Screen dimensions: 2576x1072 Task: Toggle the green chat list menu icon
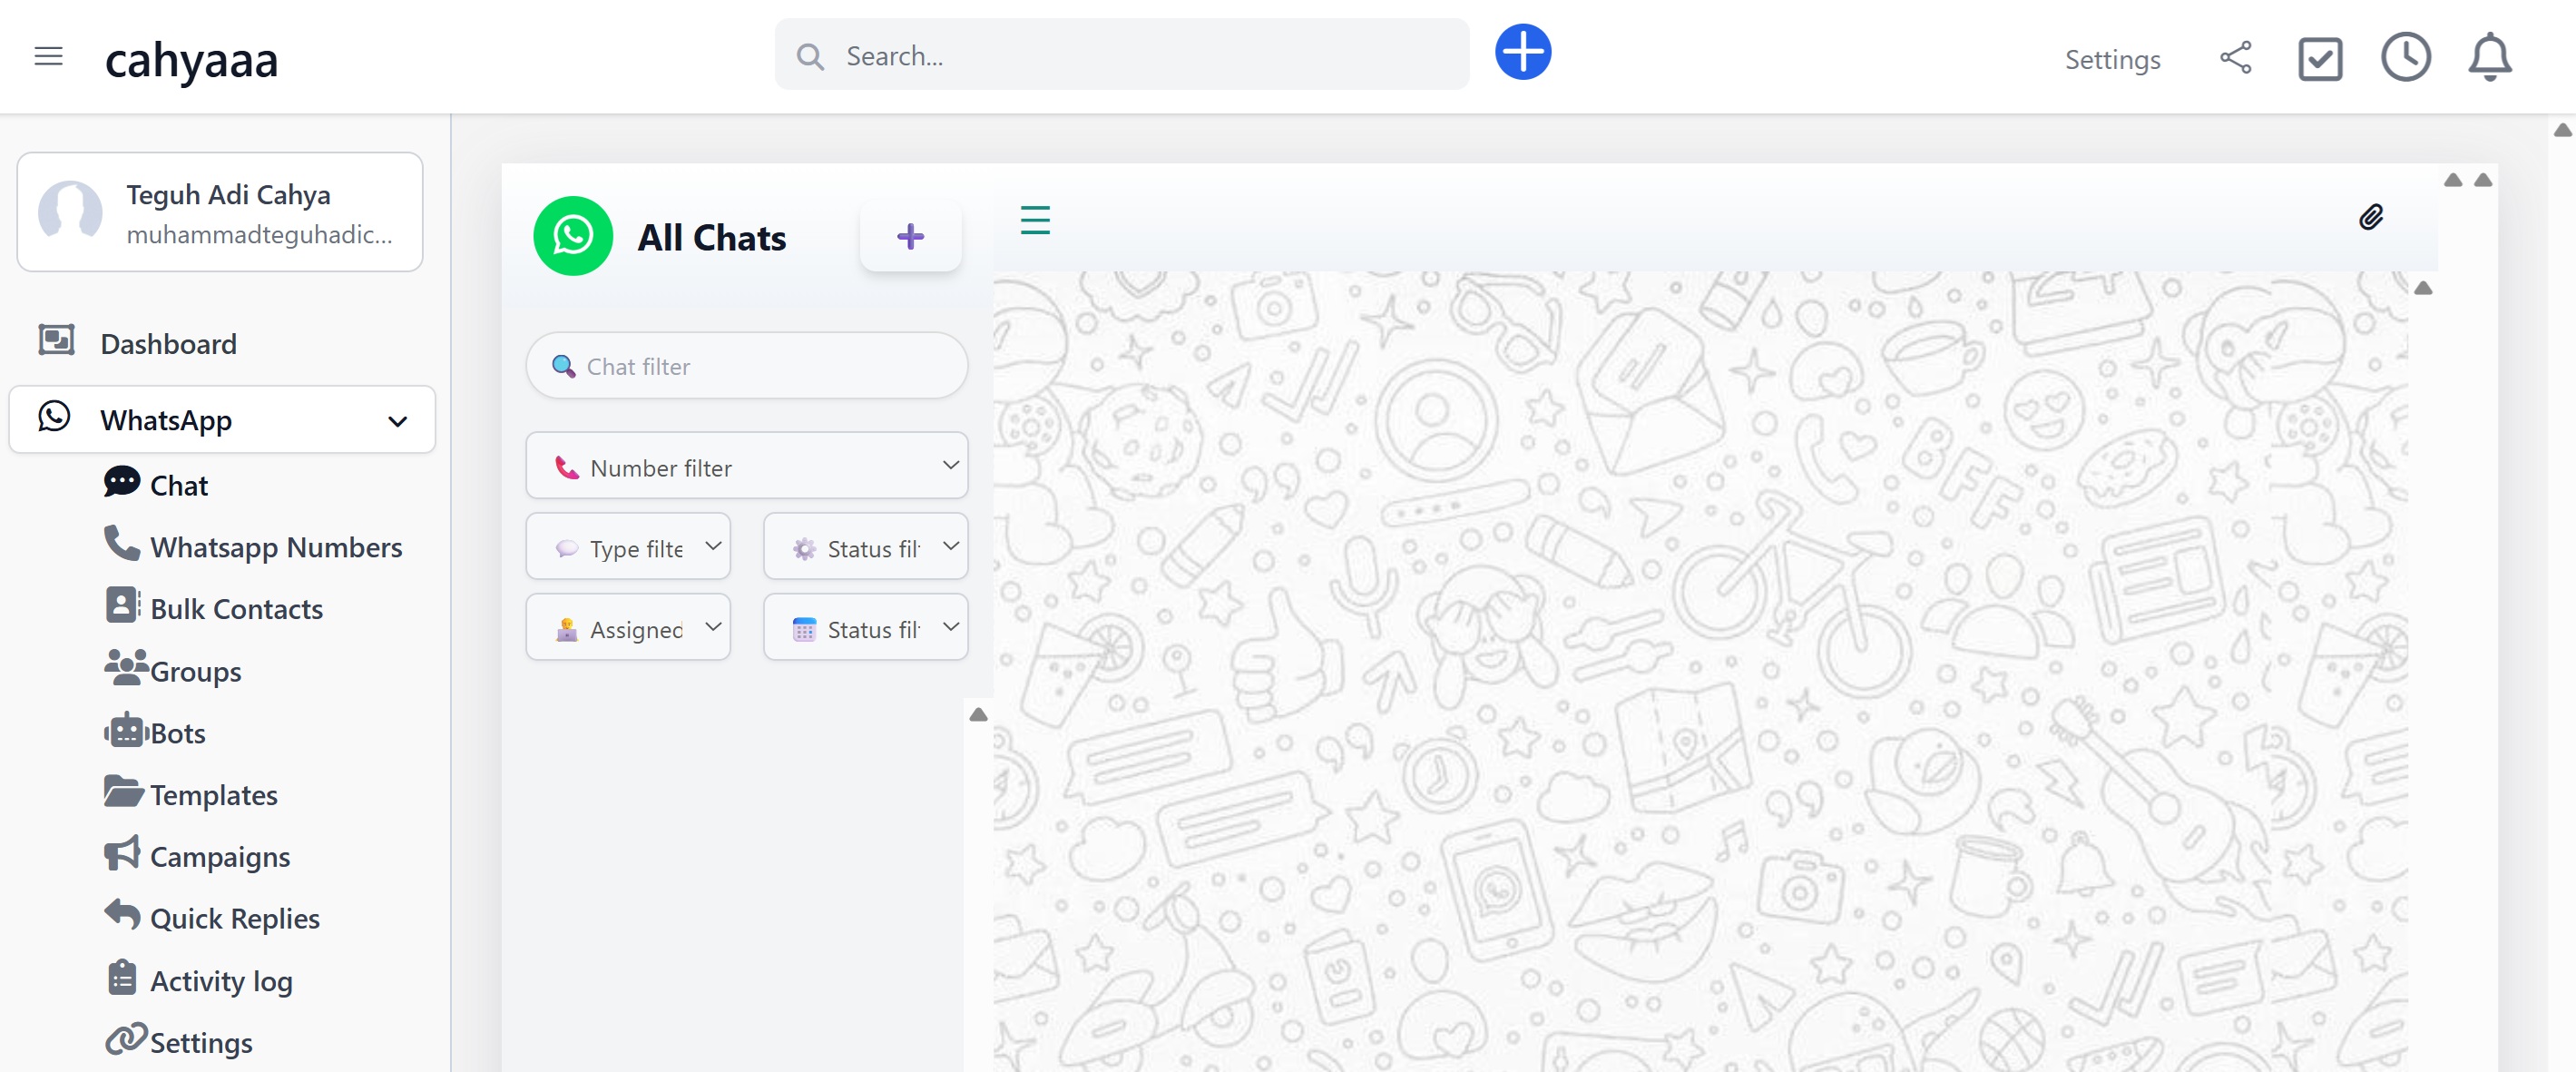(1035, 220)
